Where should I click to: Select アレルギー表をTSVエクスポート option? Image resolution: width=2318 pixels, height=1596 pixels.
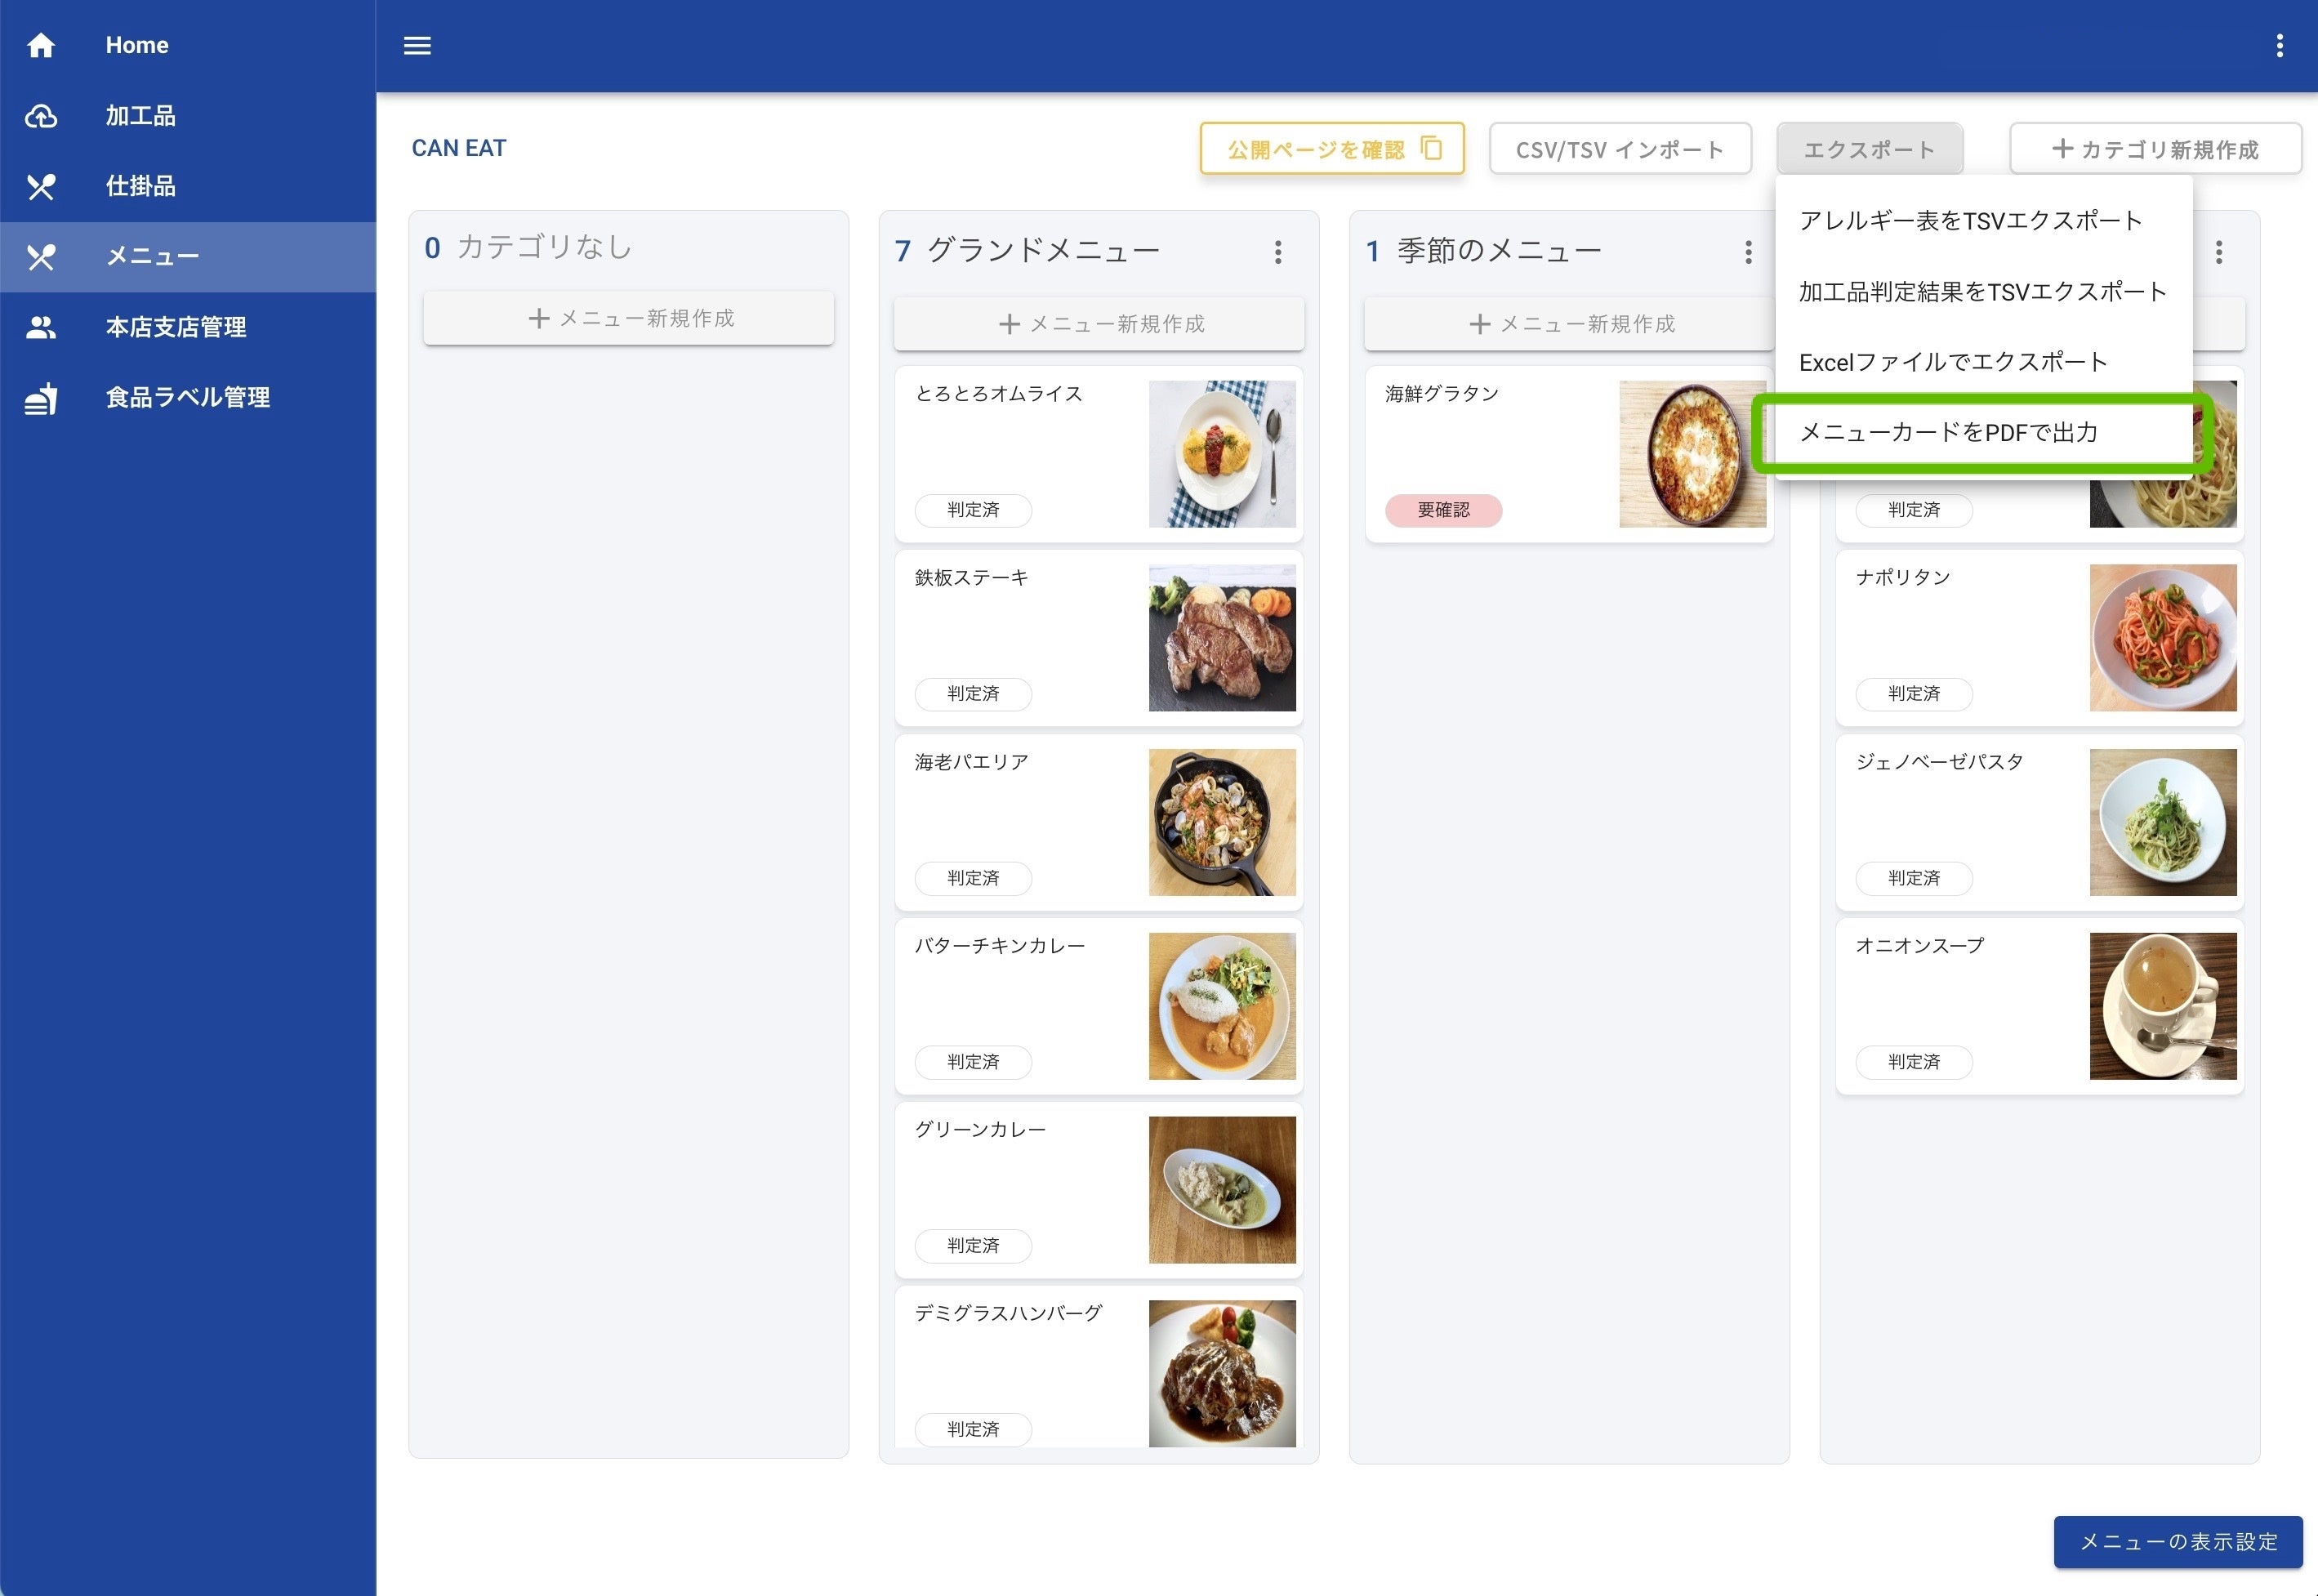click(x=1969, y=221)
